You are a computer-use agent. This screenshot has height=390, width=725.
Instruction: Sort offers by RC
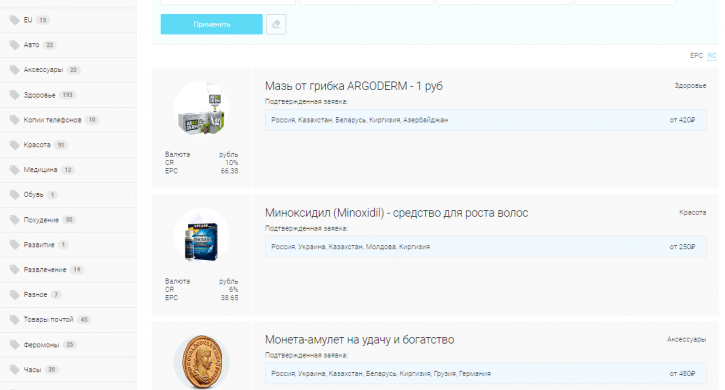coord(712,56)
